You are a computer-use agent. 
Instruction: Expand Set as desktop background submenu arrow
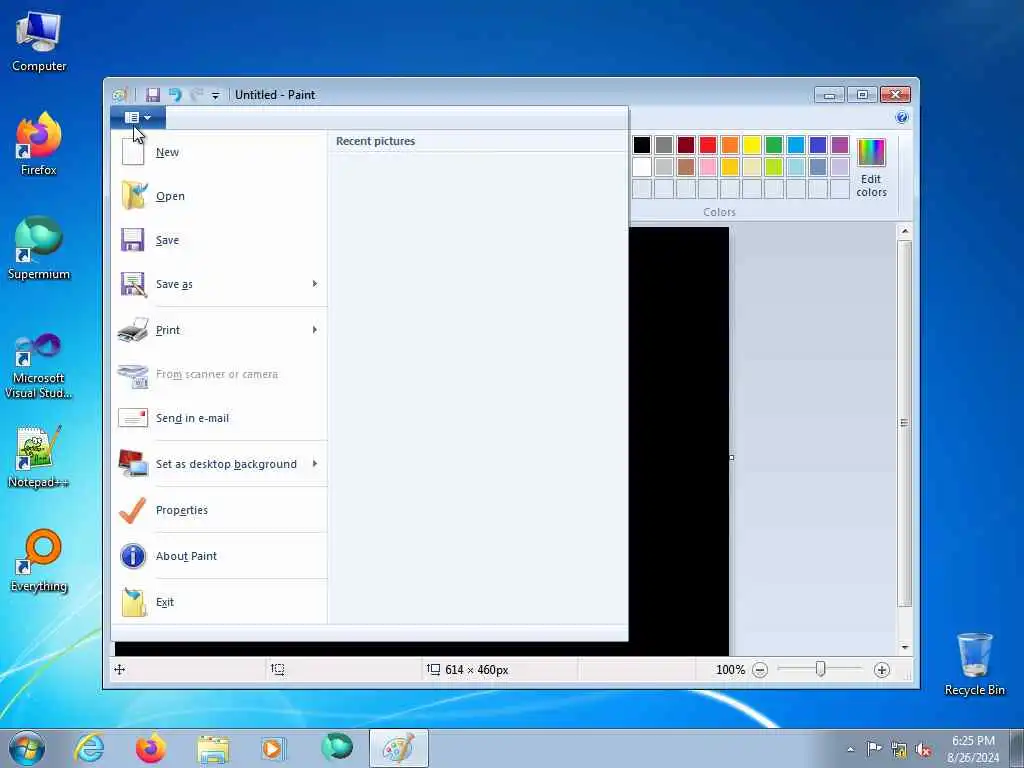click(315, 464)
